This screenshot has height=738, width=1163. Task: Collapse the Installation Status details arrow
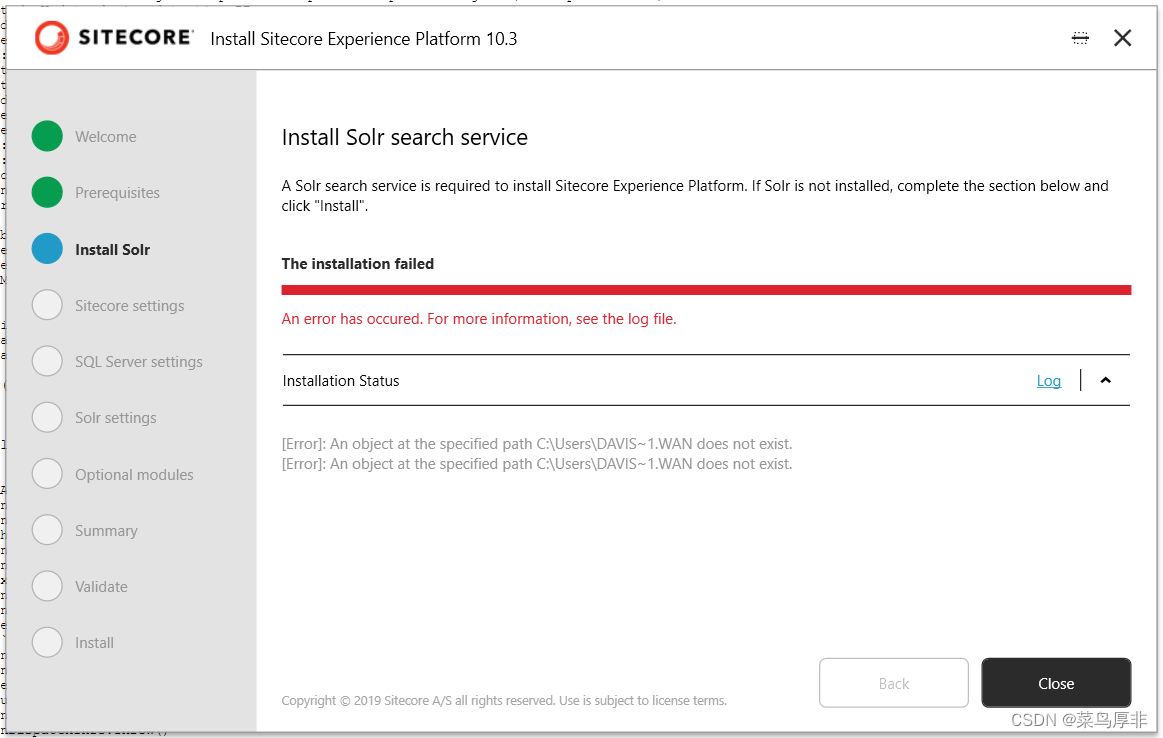[x=1105, y=380]
